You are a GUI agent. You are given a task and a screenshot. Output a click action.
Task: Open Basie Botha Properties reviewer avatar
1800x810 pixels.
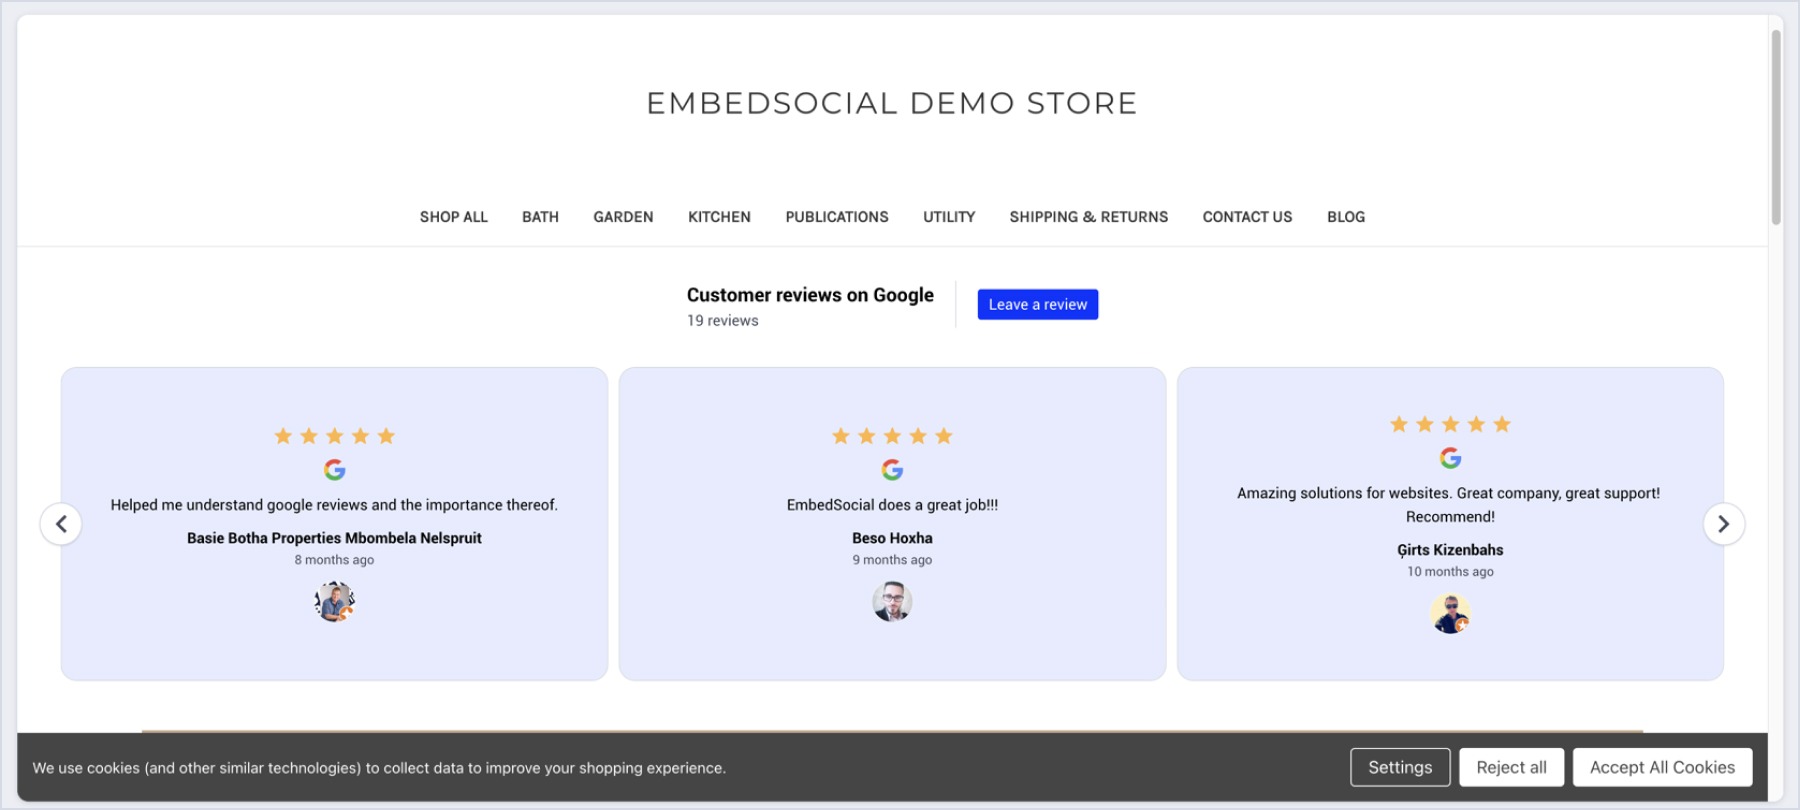[x=335, y=602]
